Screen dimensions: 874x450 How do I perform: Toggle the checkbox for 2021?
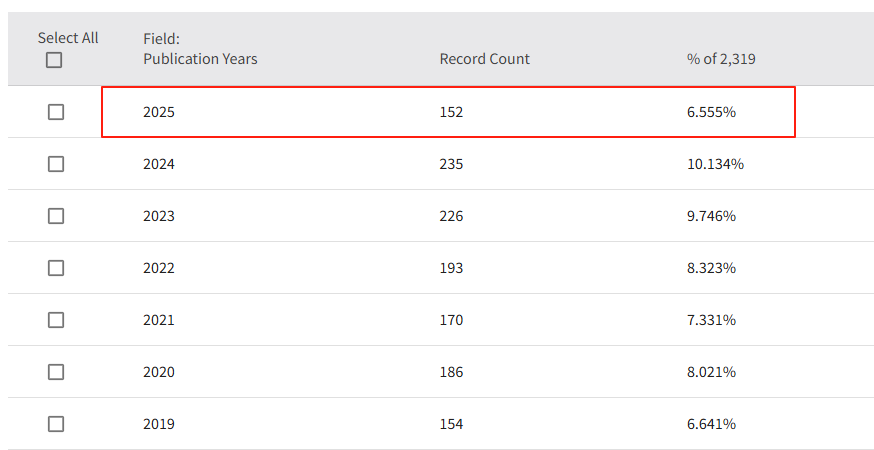coord(56,320)
